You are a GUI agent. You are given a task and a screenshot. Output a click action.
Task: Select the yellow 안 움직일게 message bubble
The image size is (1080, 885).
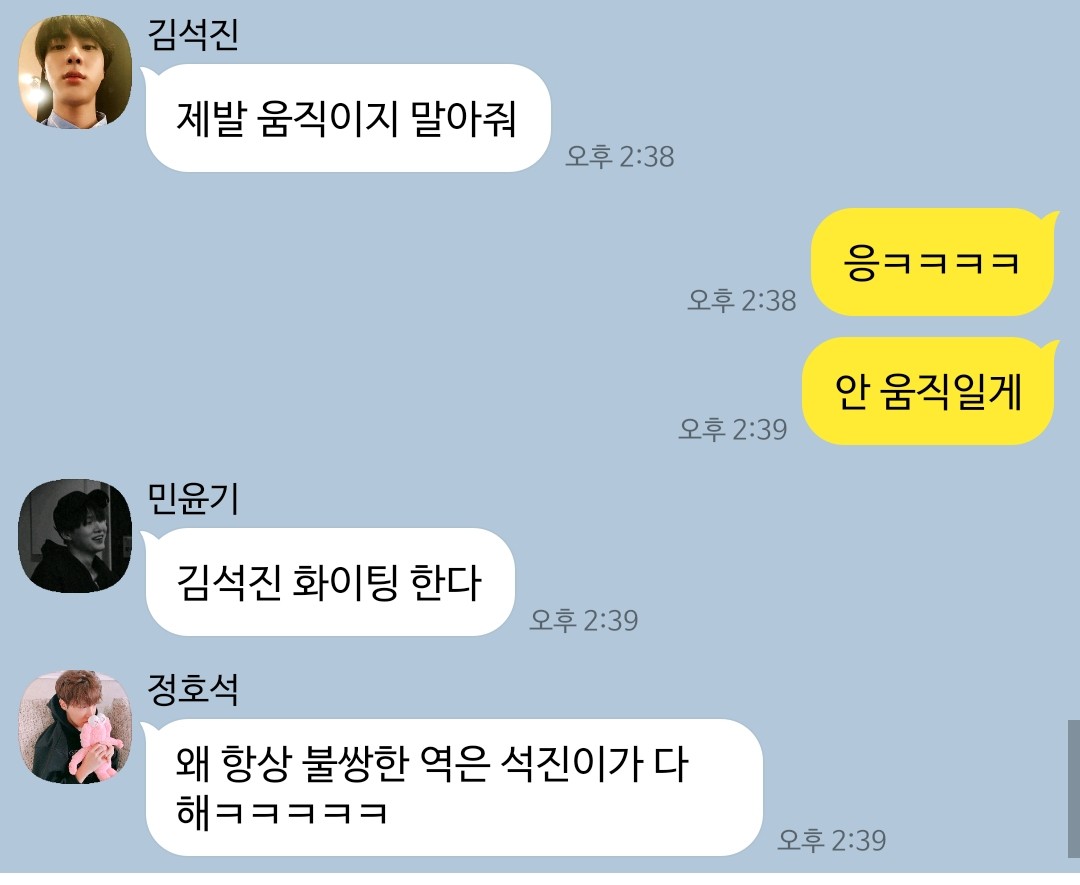(x=930, y=391)
